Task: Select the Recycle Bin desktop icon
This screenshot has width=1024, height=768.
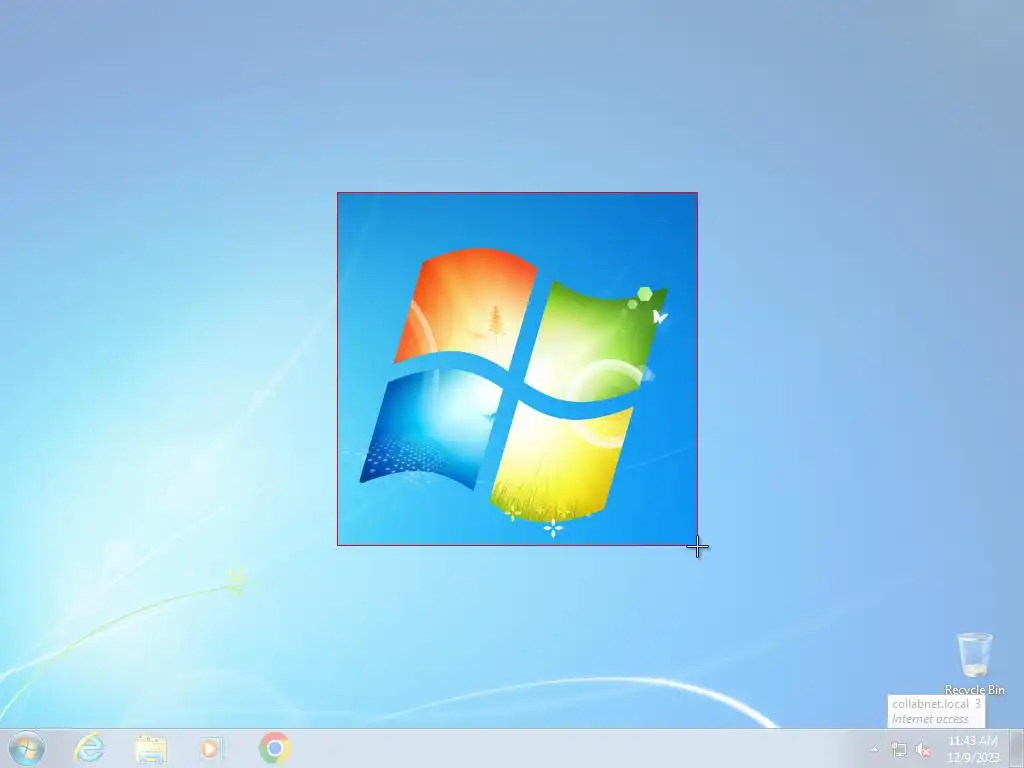Action: pos(974,664)
